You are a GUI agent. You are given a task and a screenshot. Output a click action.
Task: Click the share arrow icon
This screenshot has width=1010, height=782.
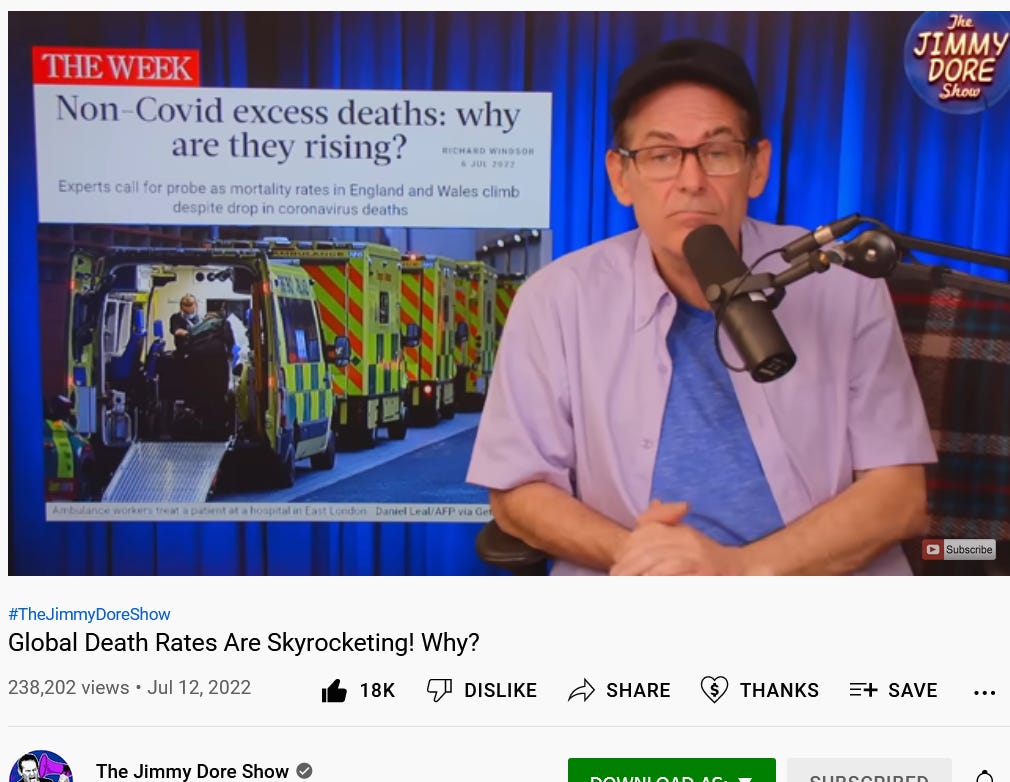click(581, 691)
